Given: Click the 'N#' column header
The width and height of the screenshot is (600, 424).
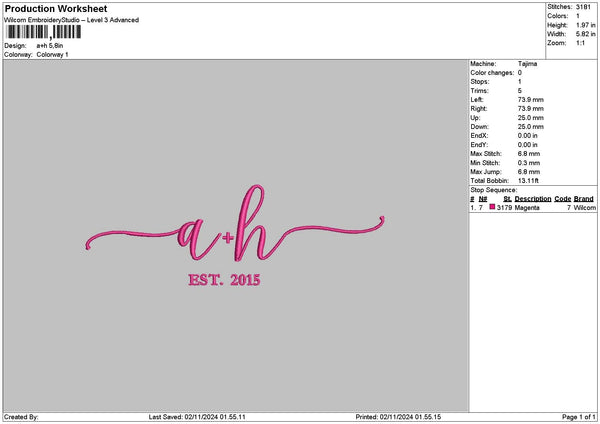Looking at the screenshot, I should coord(483,199).
